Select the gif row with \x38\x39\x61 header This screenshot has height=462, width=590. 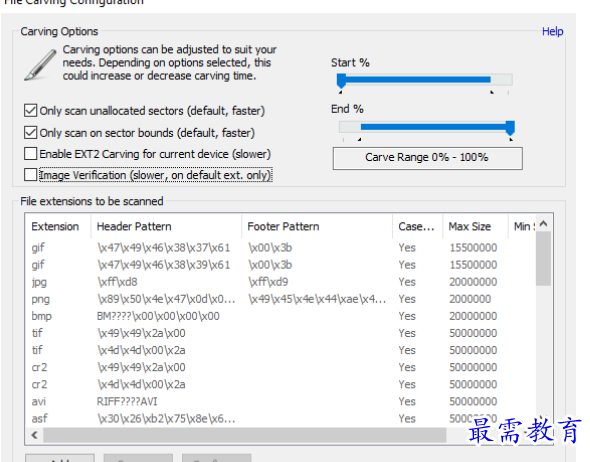pos(280,265)
